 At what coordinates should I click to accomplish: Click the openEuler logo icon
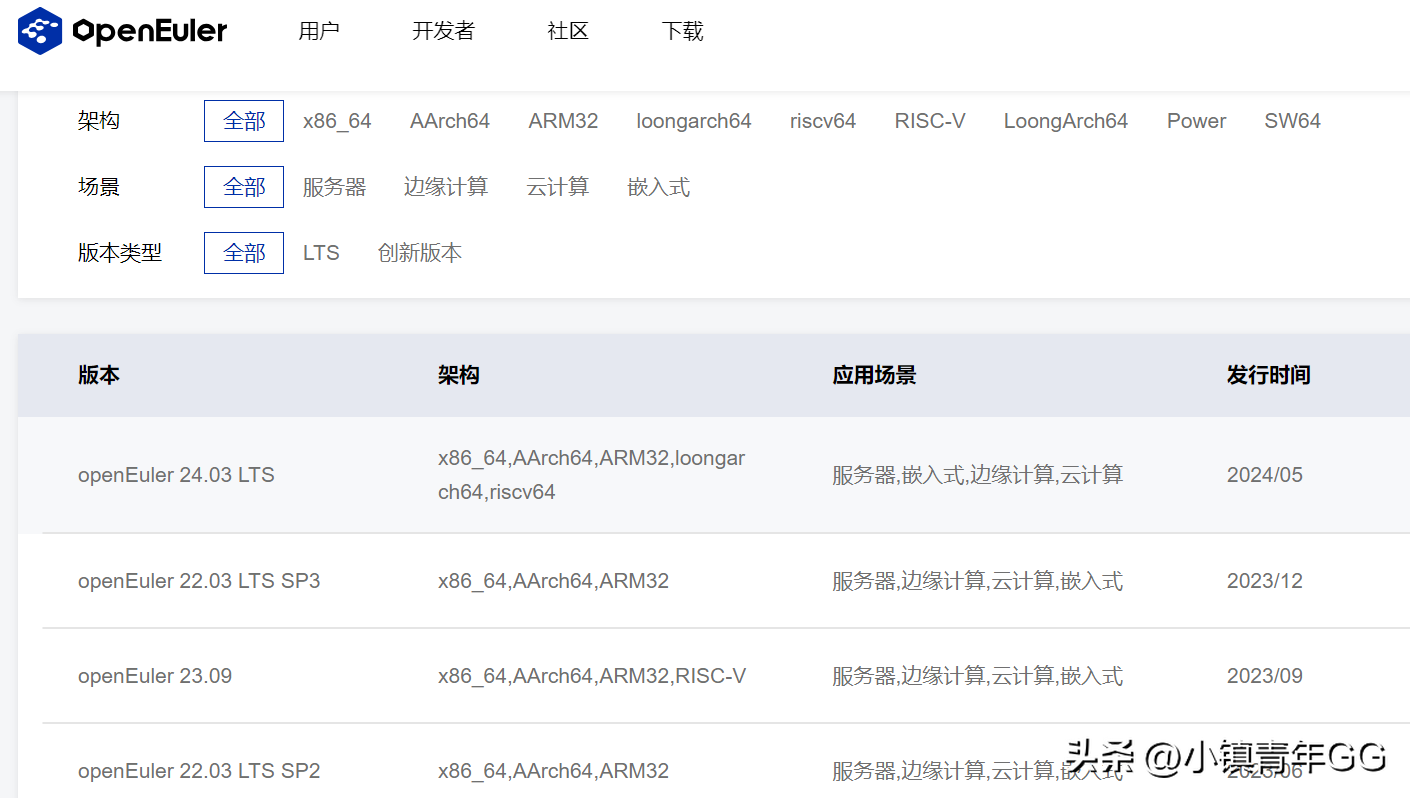click(40, 31)
